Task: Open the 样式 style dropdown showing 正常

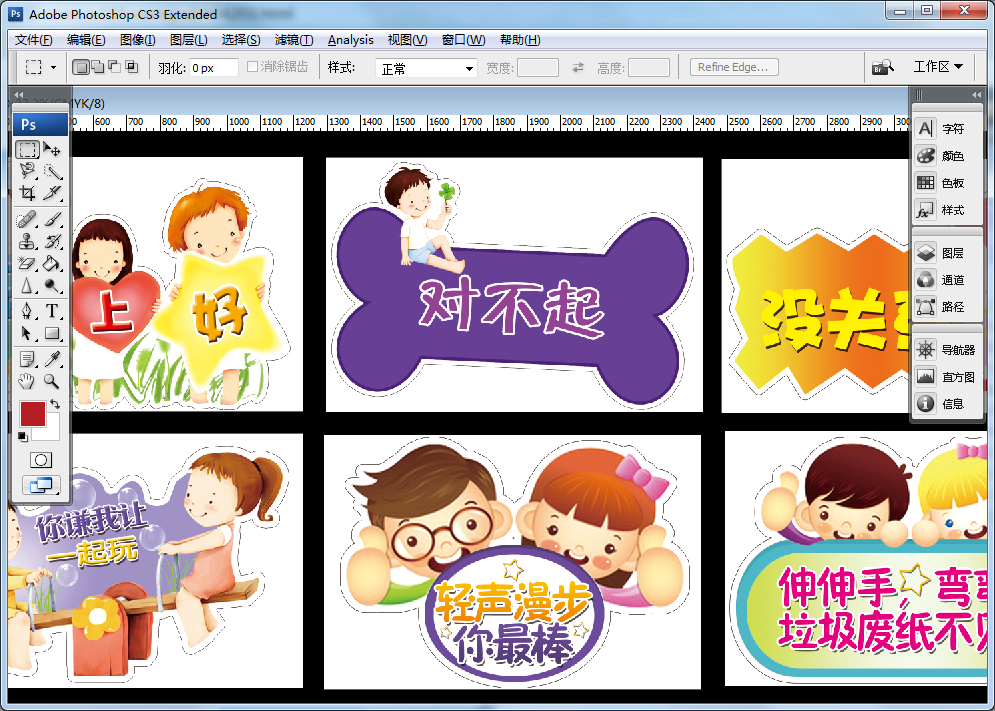Action: [x=426, y=68]
